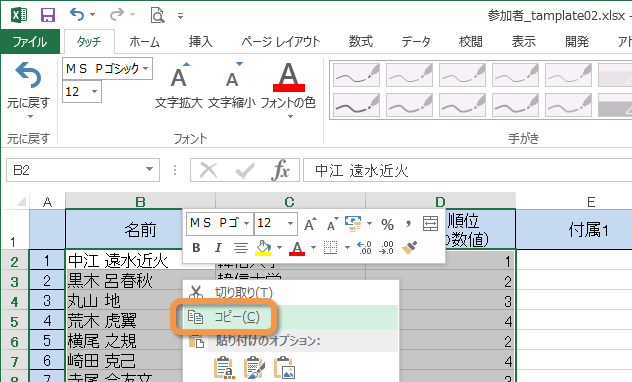Open mini toolbar font size 12 dropdown
The width and height of the screenshot is (632, 382).
pyautogui.click(x=290, y=223)
